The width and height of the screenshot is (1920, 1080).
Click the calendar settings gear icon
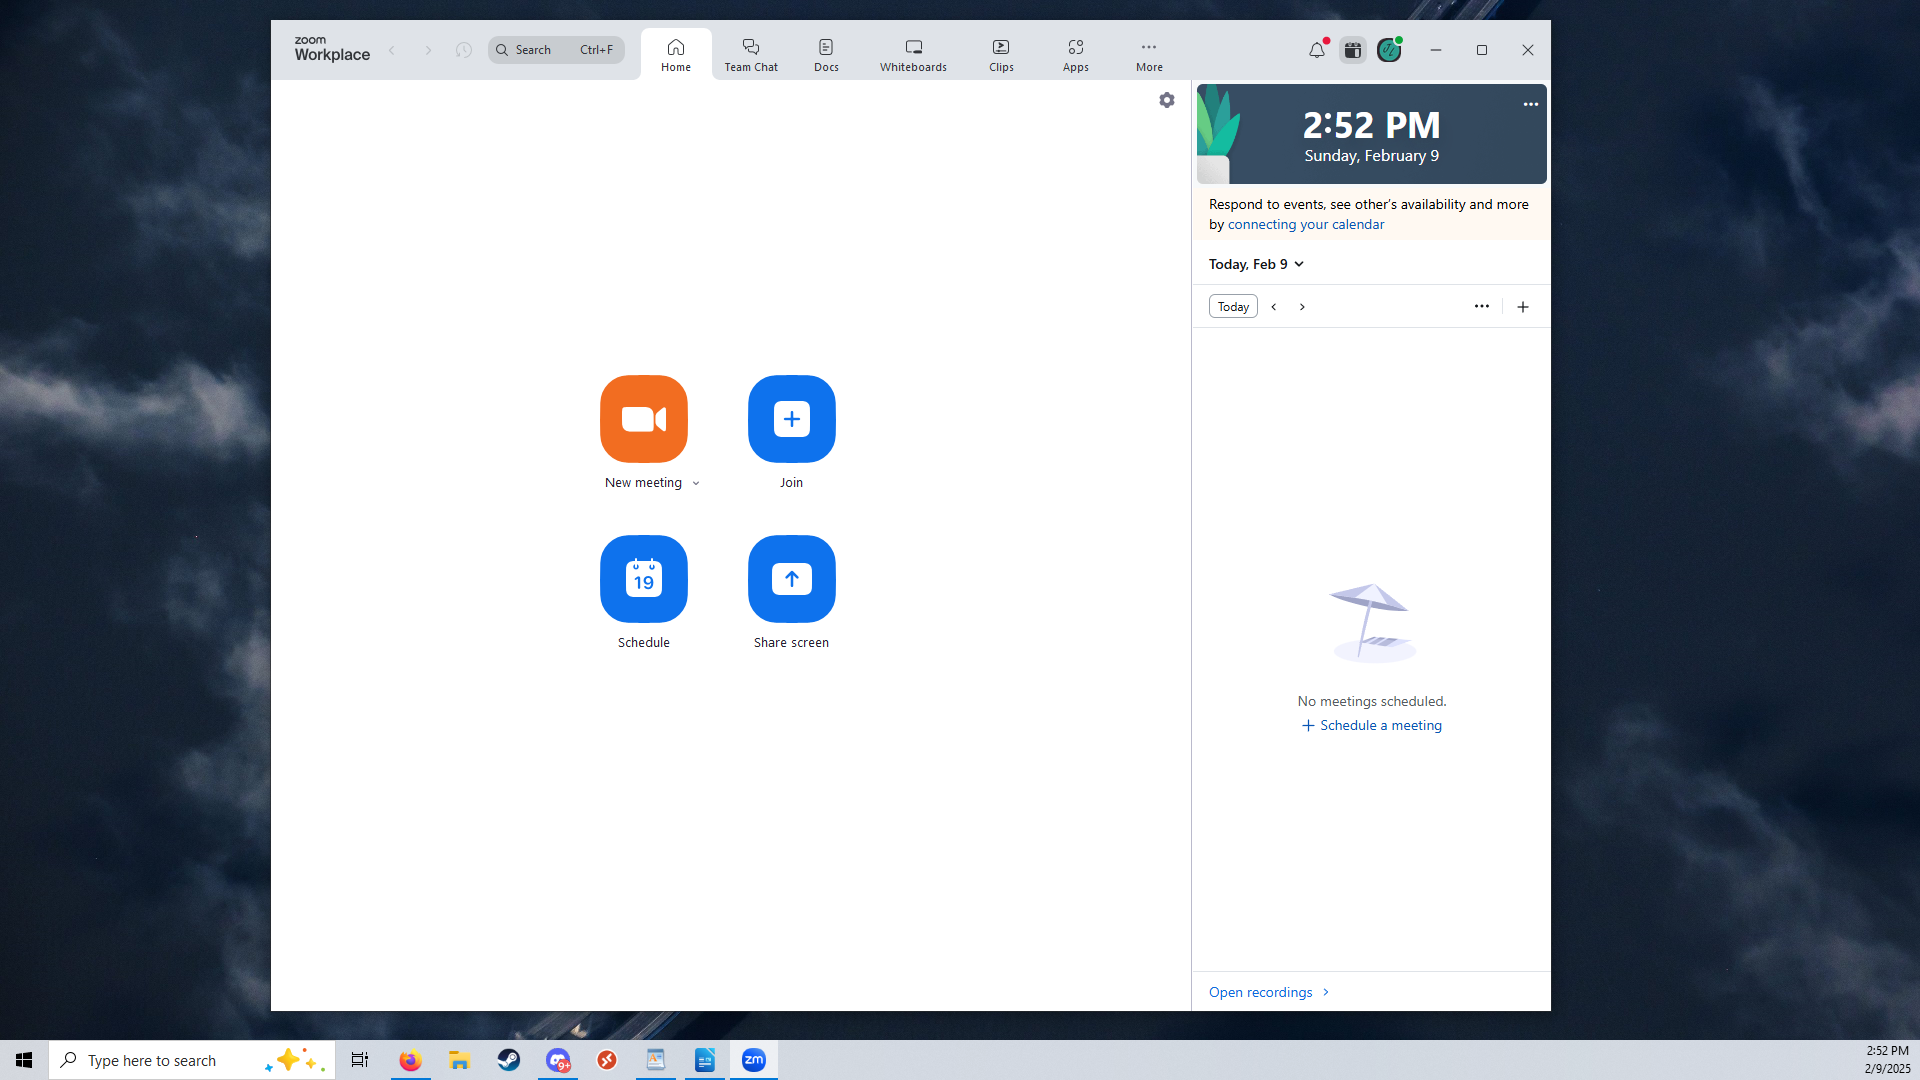(1166, 99)
